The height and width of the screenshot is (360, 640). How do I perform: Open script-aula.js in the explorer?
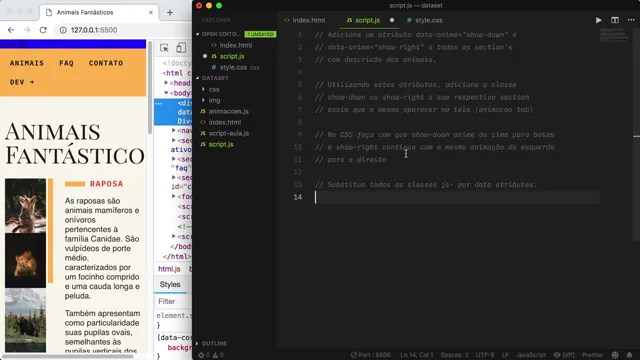(229, 133)
